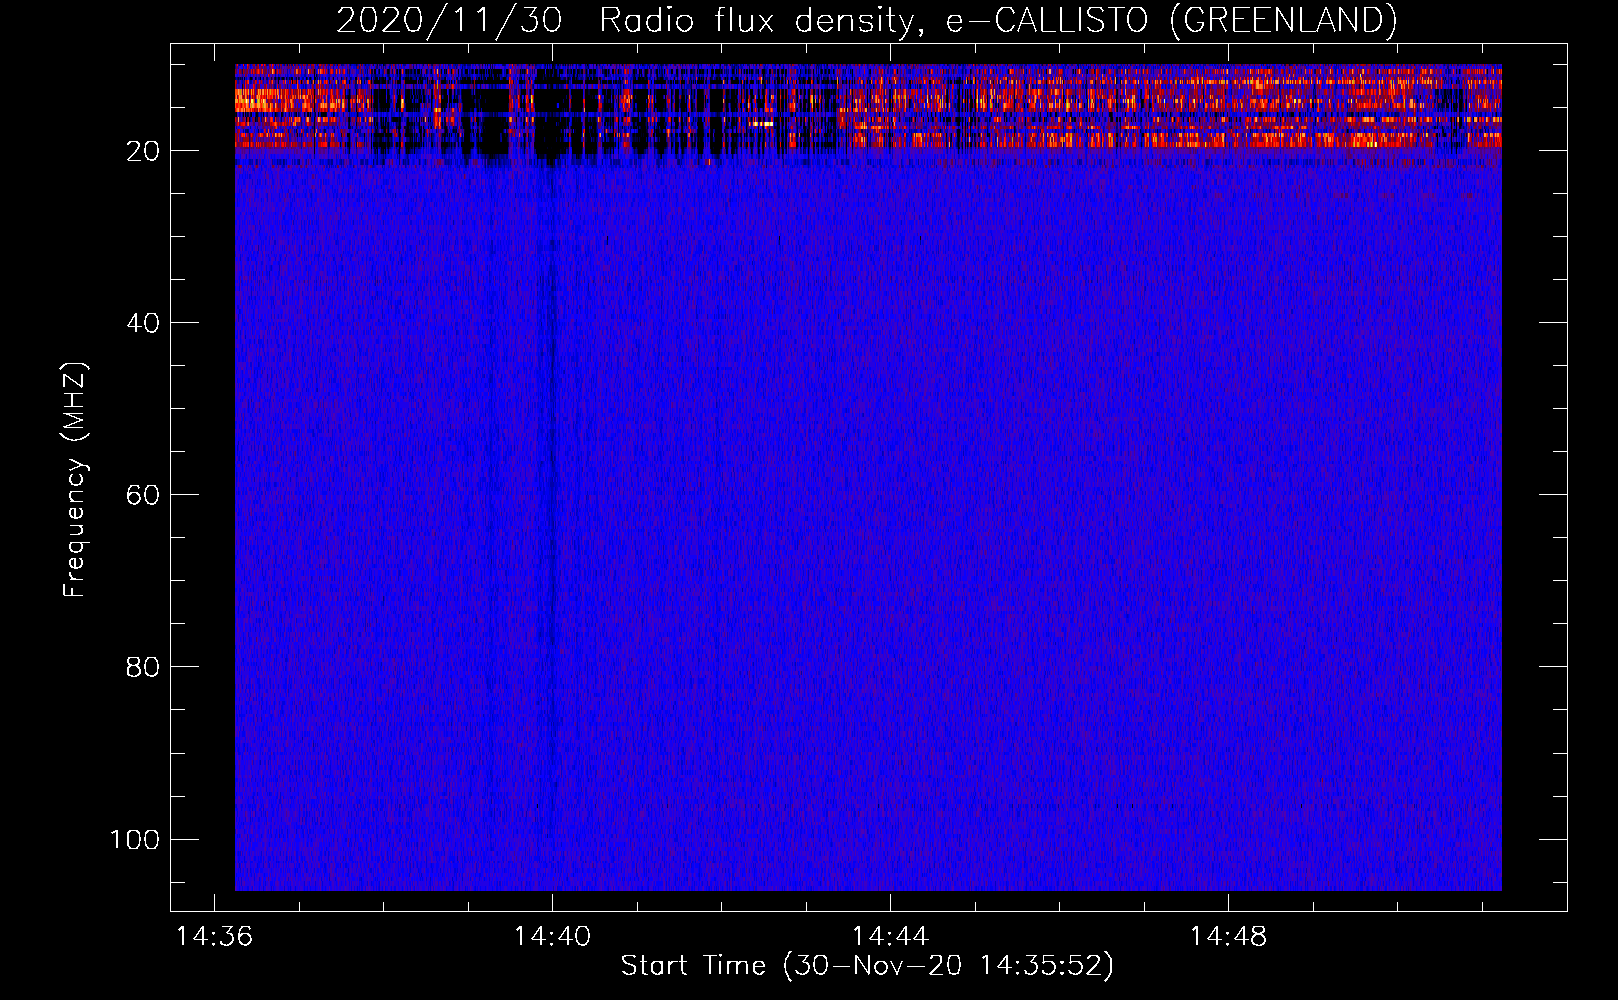1618x1000 pixels.
Task: Click the '14:44' time tick label
Action: [x=890, y=937]
